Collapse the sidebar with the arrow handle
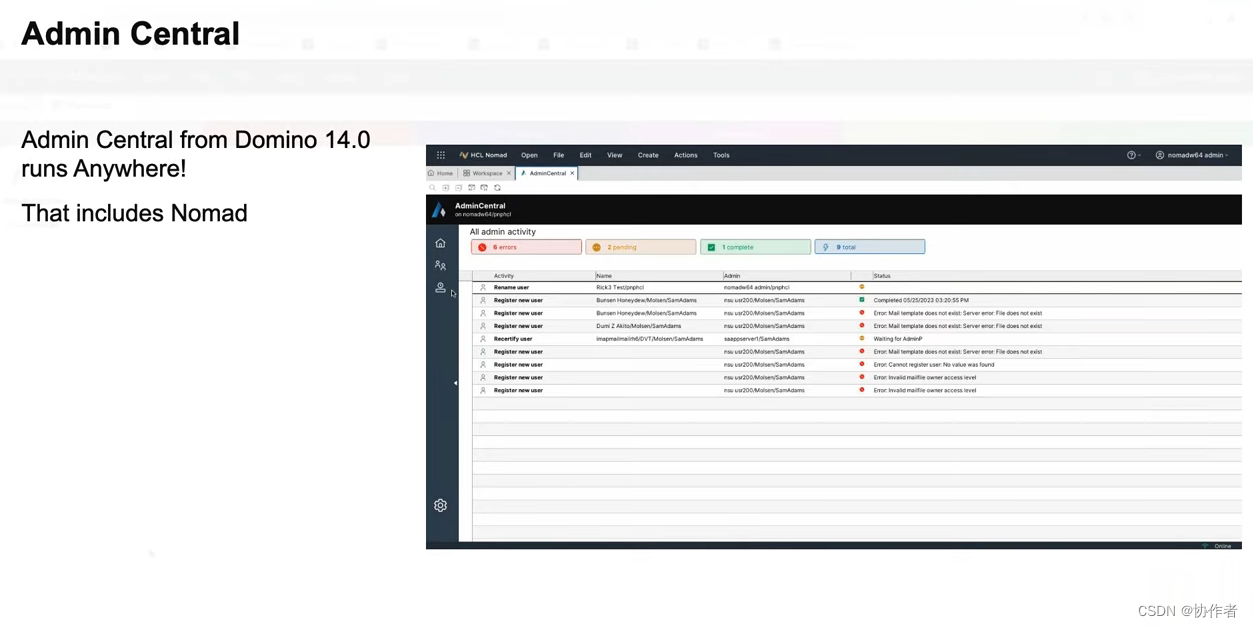The width and height of the screenshot is (1253, 627). (x=455, y=383)
